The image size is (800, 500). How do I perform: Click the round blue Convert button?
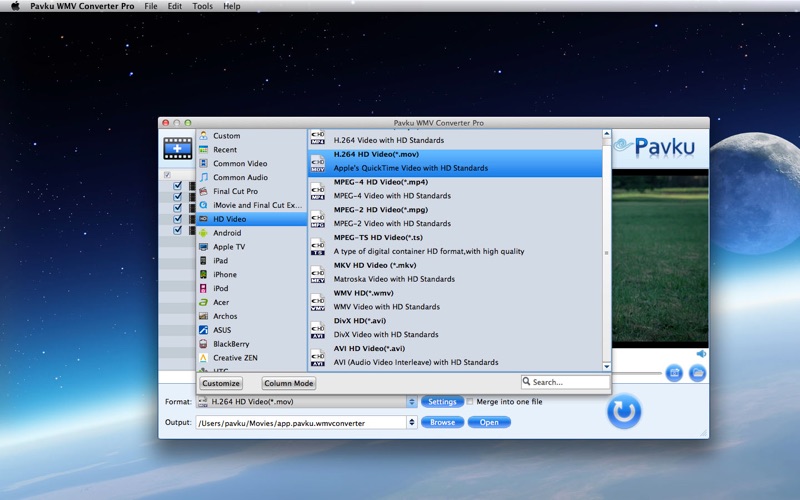pyautogui.click(x=623, y=411)
